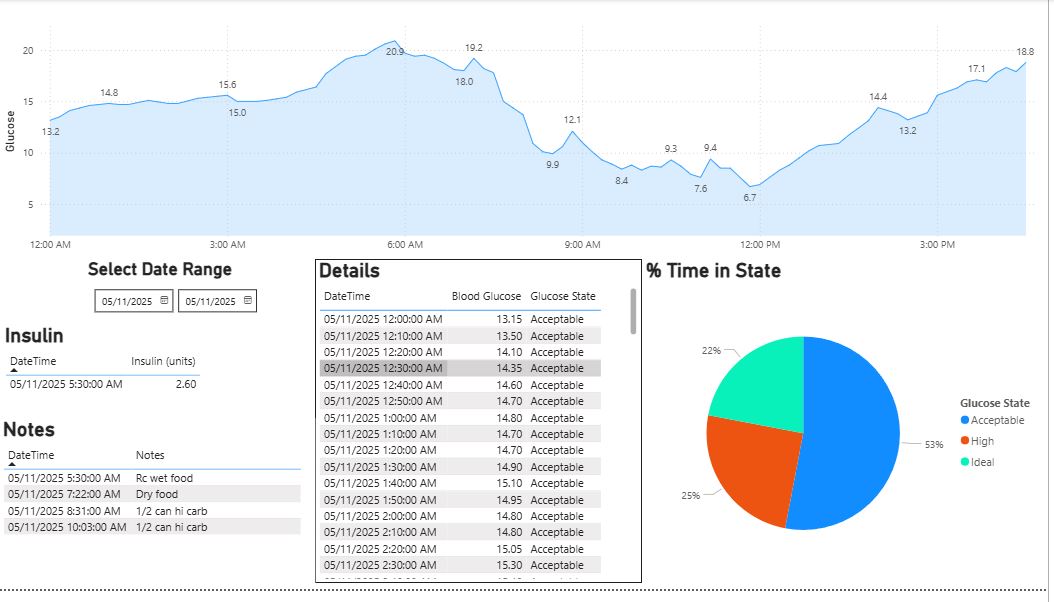Click the sort arrow under Insulin DateTime header
Image resolution: width=1054 pixels, height=602 pixels.
coord(14,370)
